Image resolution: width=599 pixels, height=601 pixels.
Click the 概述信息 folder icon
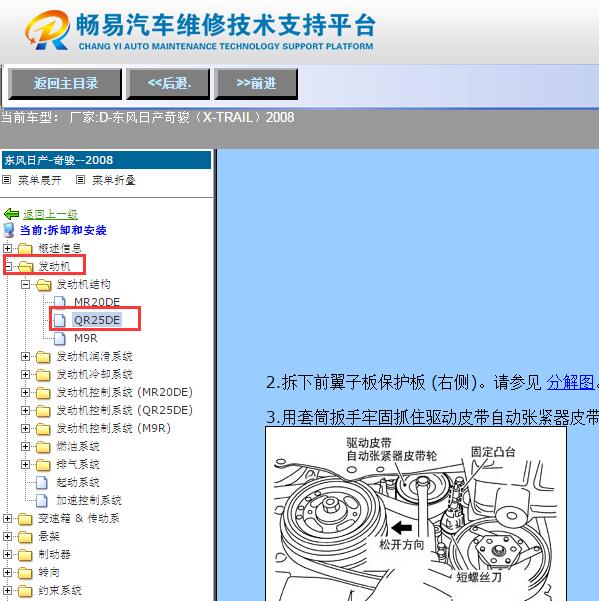[25, 249]
